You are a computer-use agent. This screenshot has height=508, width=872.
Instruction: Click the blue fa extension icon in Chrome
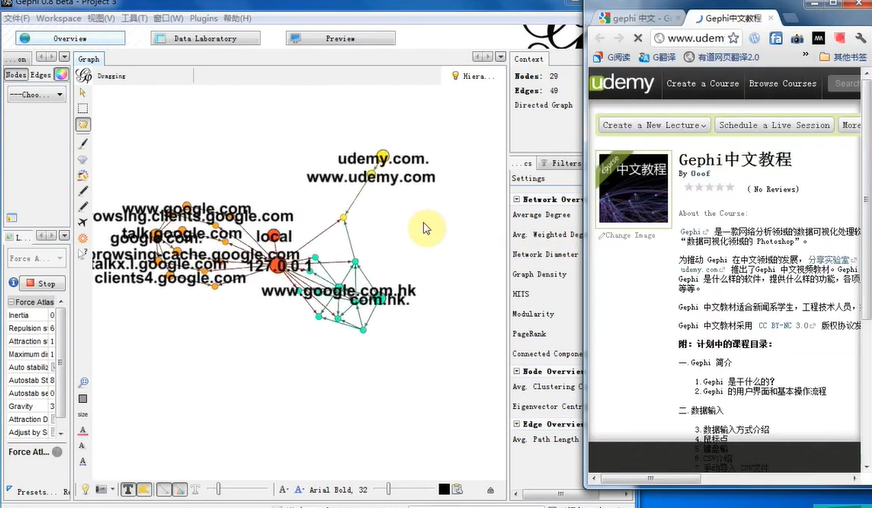click(x=776, y=38)
